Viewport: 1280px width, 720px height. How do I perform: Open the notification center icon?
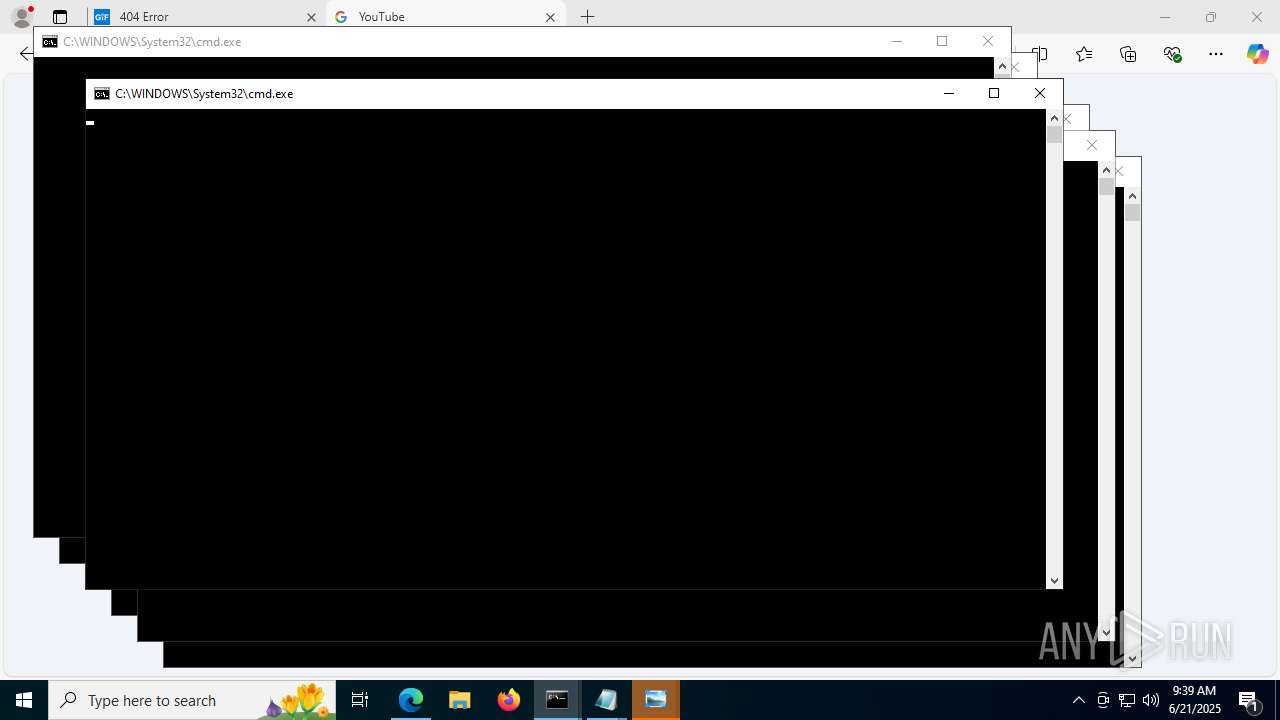(x=1248, y=700)
